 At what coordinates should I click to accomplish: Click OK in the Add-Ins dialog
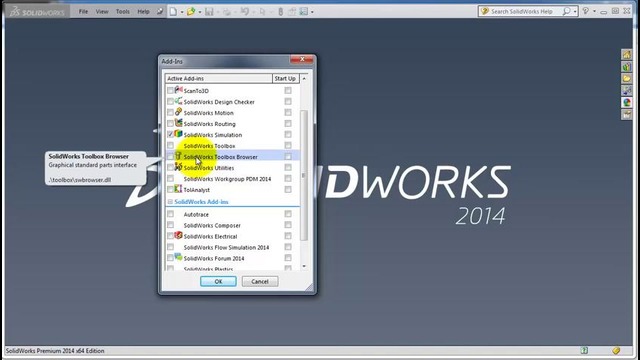click(218, 281)
